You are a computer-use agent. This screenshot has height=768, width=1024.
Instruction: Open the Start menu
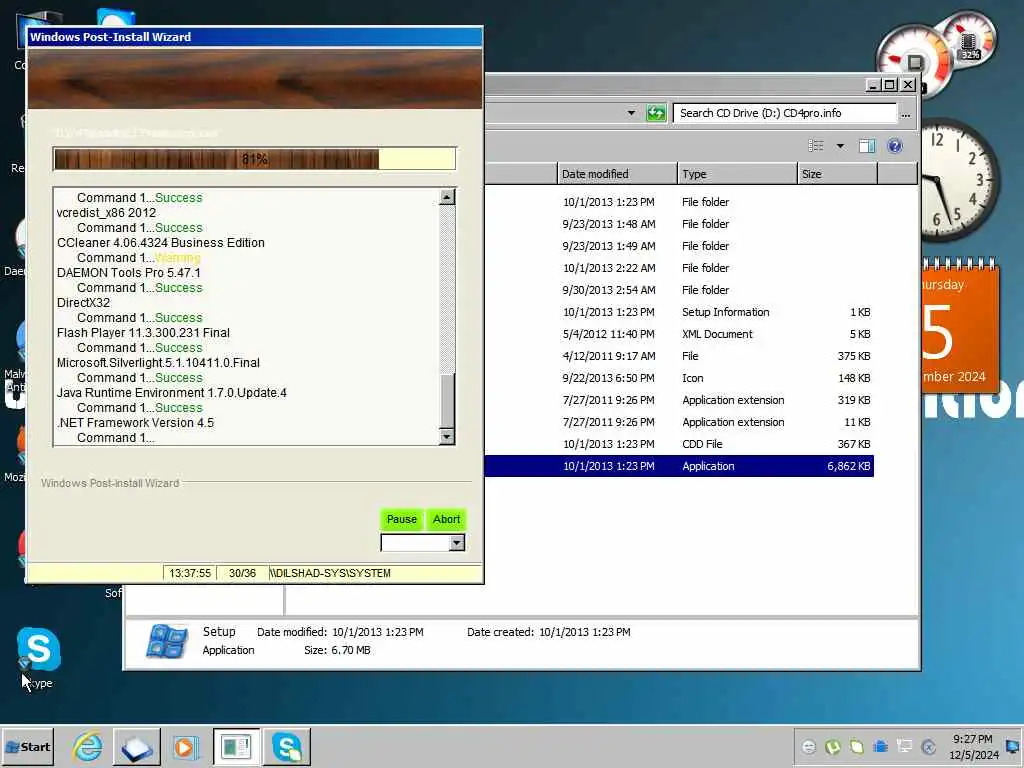27,747
